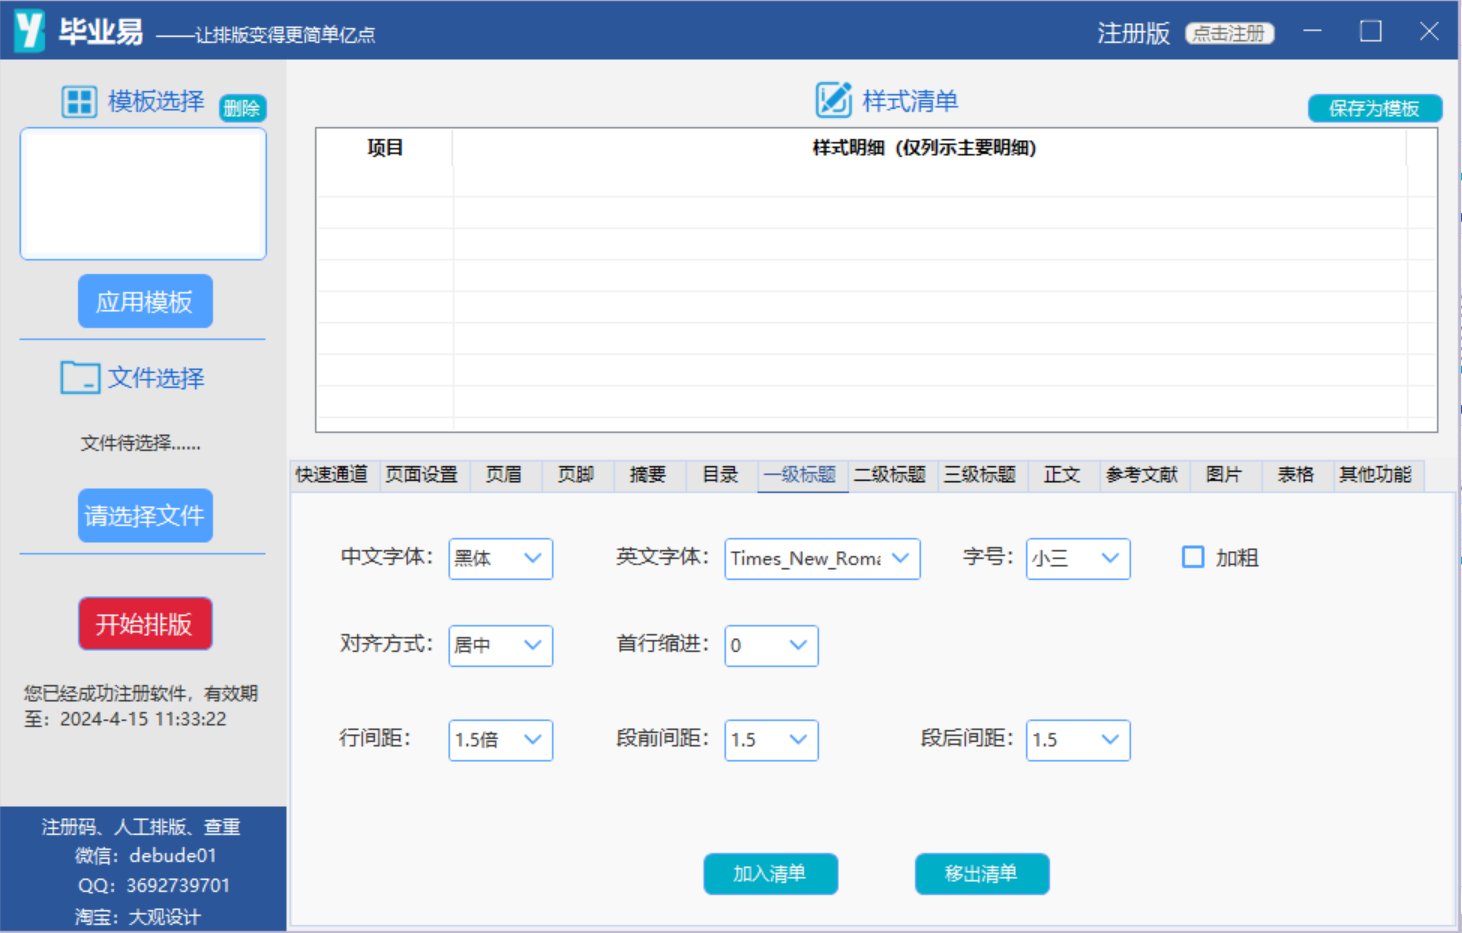Viewport: 1462px width, 933px height.
Task: Switch to the 页面设置 tab
Action: point(422,475)
